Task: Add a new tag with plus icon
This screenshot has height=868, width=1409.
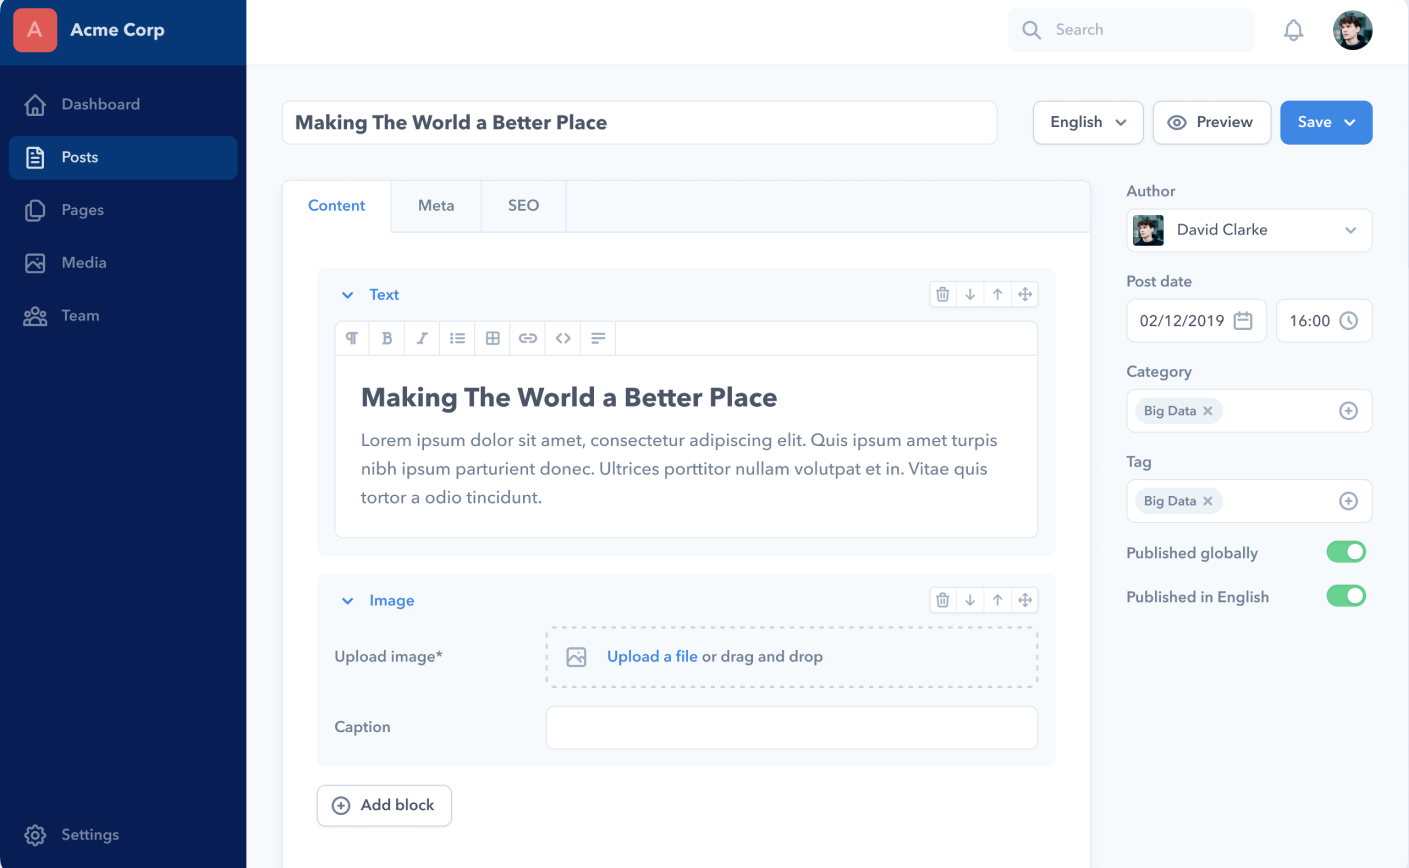Action: 1348,501
